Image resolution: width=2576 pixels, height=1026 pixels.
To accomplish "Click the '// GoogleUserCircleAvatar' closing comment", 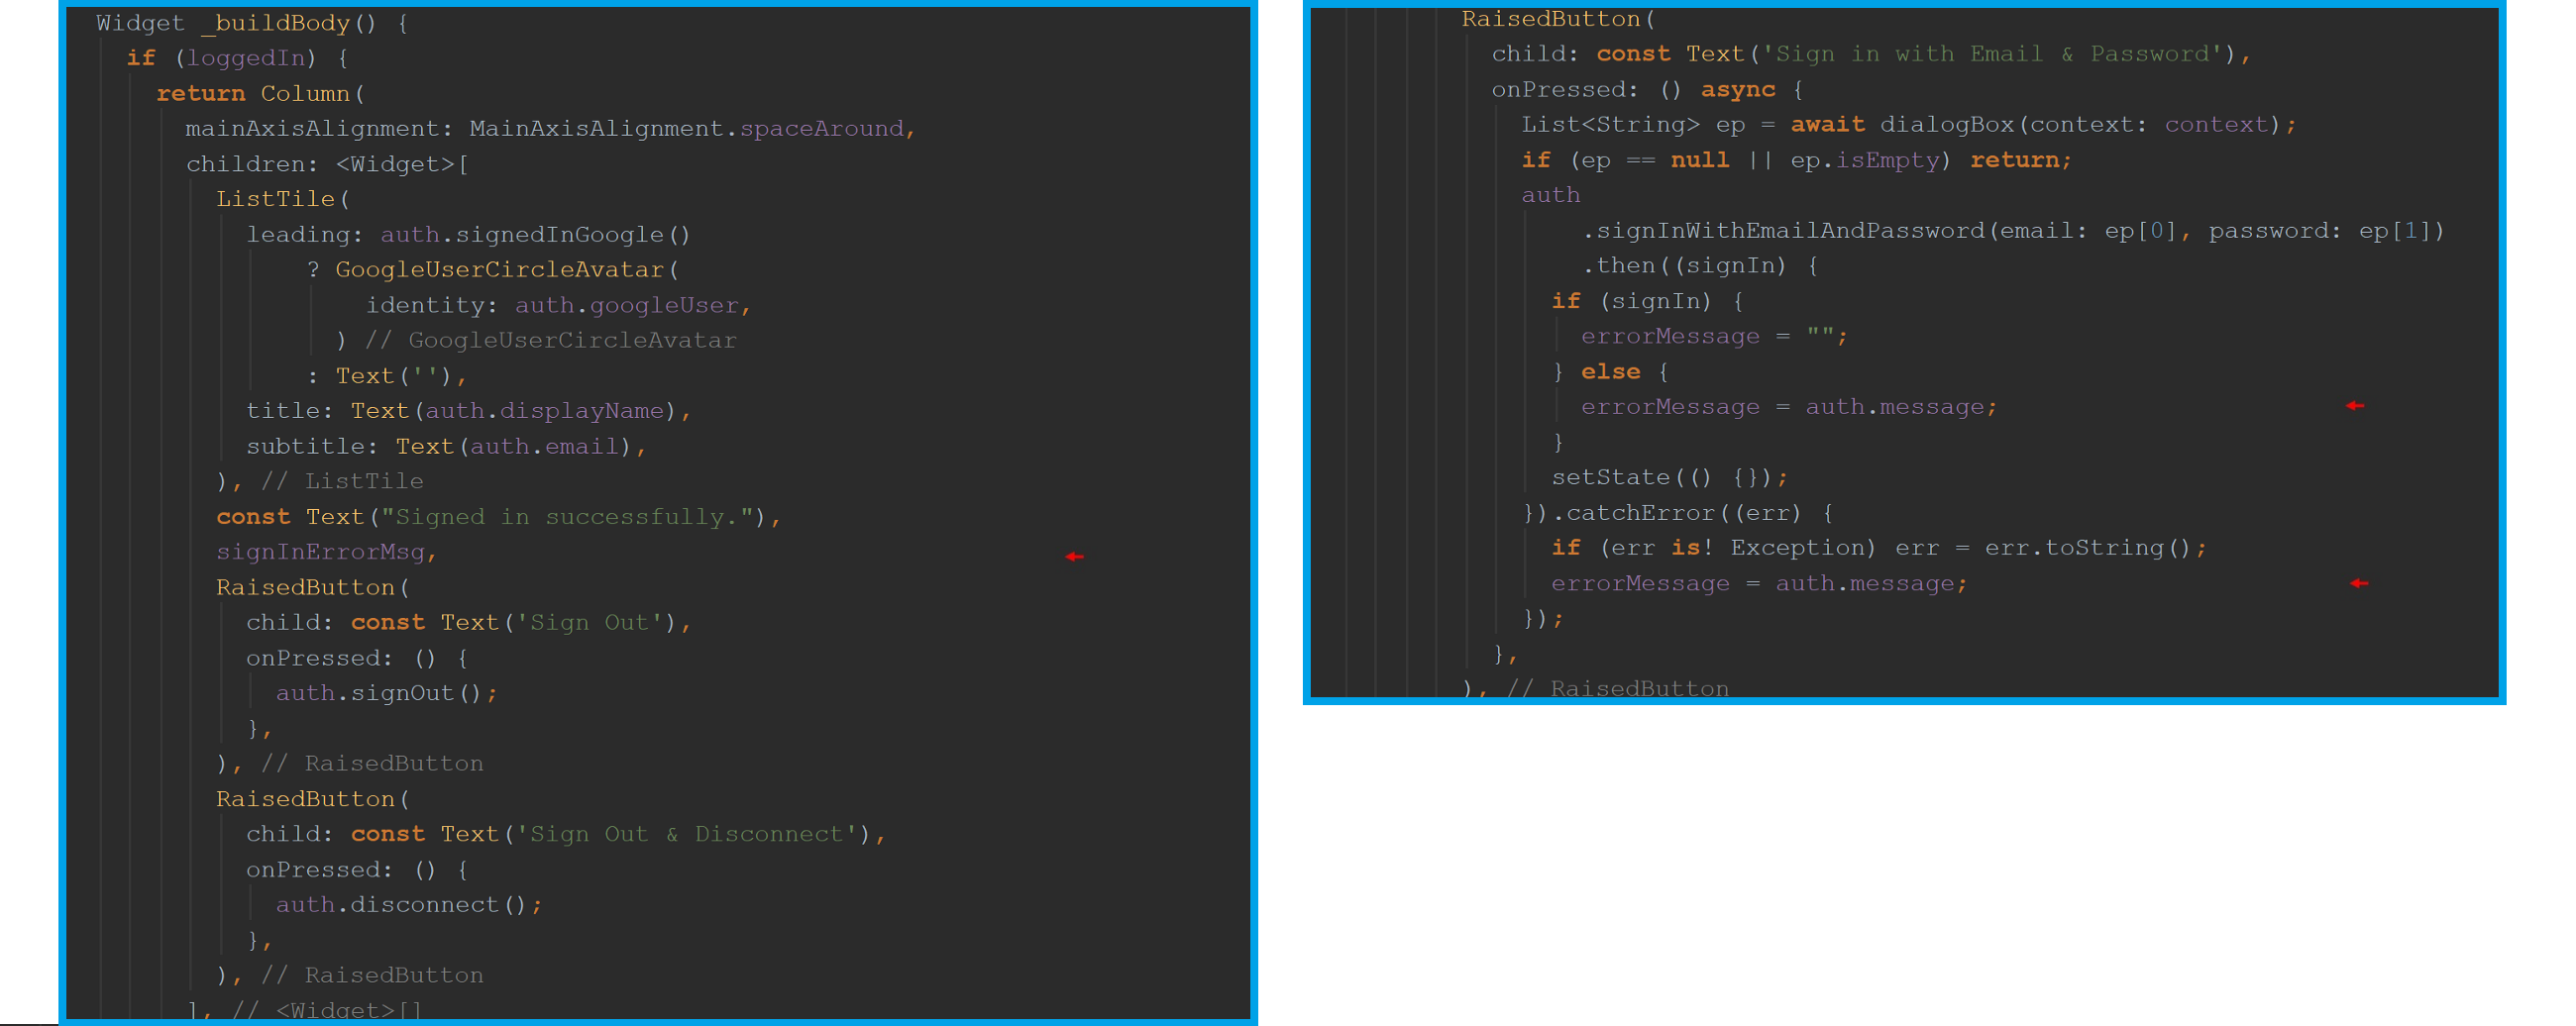I will pyautogui.click(x=551, y=340).
